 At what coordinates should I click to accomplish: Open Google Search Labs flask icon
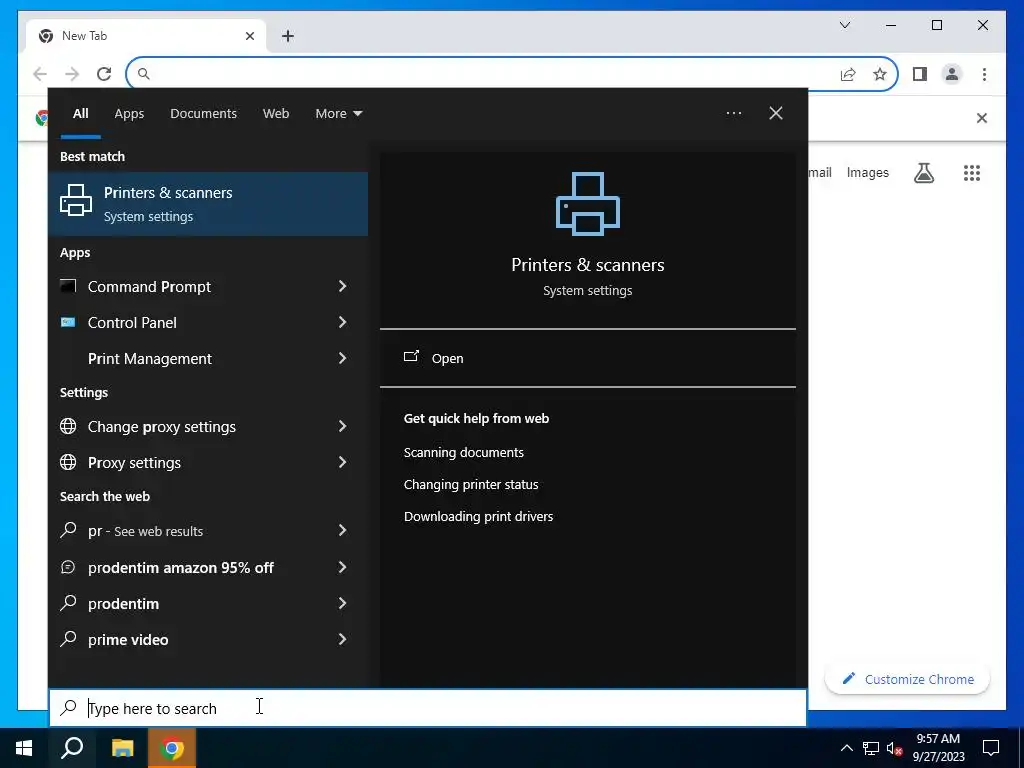(x=923, y=172)
